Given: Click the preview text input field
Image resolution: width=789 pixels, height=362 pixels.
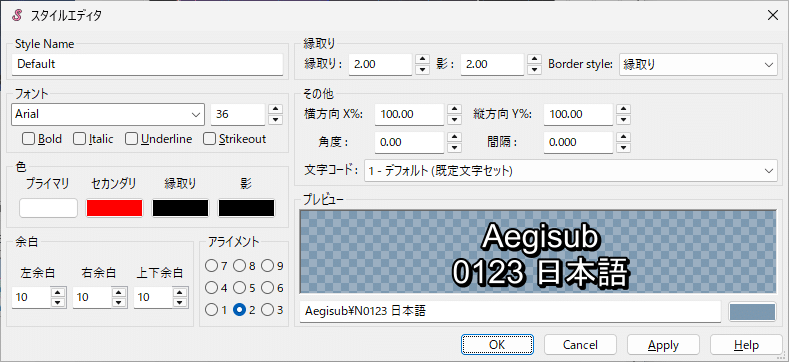Looking at the screenshot, I should click(x=510, y=312).
